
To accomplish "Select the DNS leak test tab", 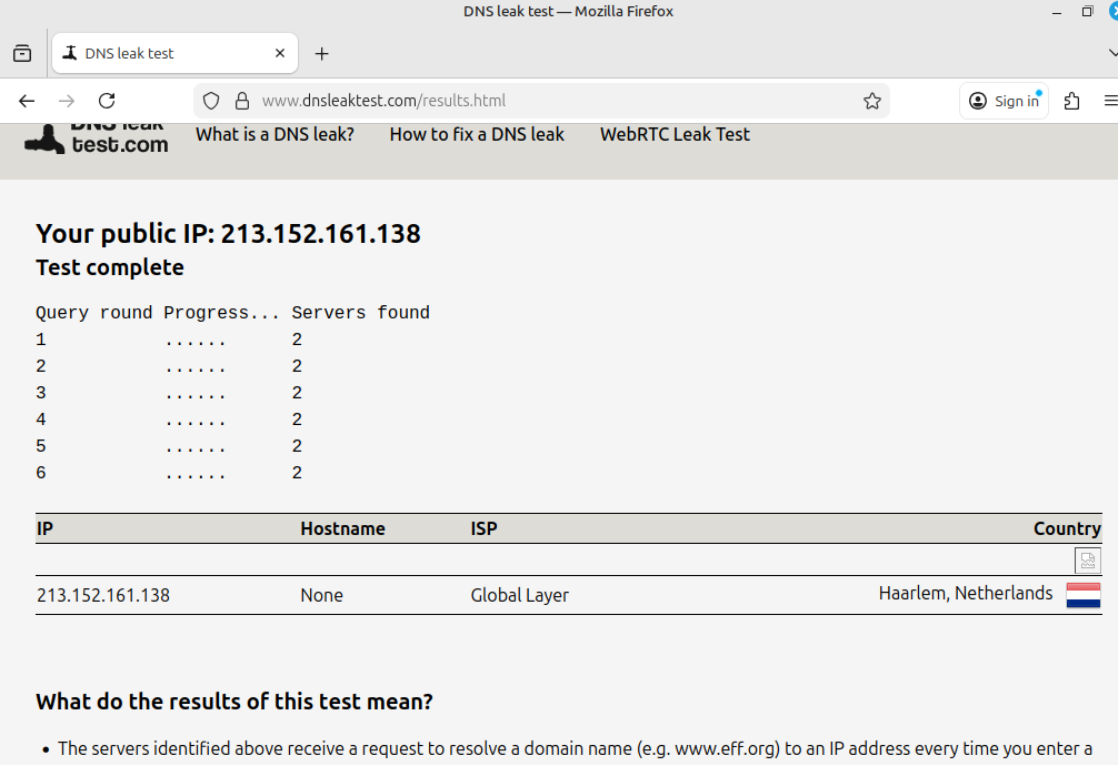I will coord(160,54).
